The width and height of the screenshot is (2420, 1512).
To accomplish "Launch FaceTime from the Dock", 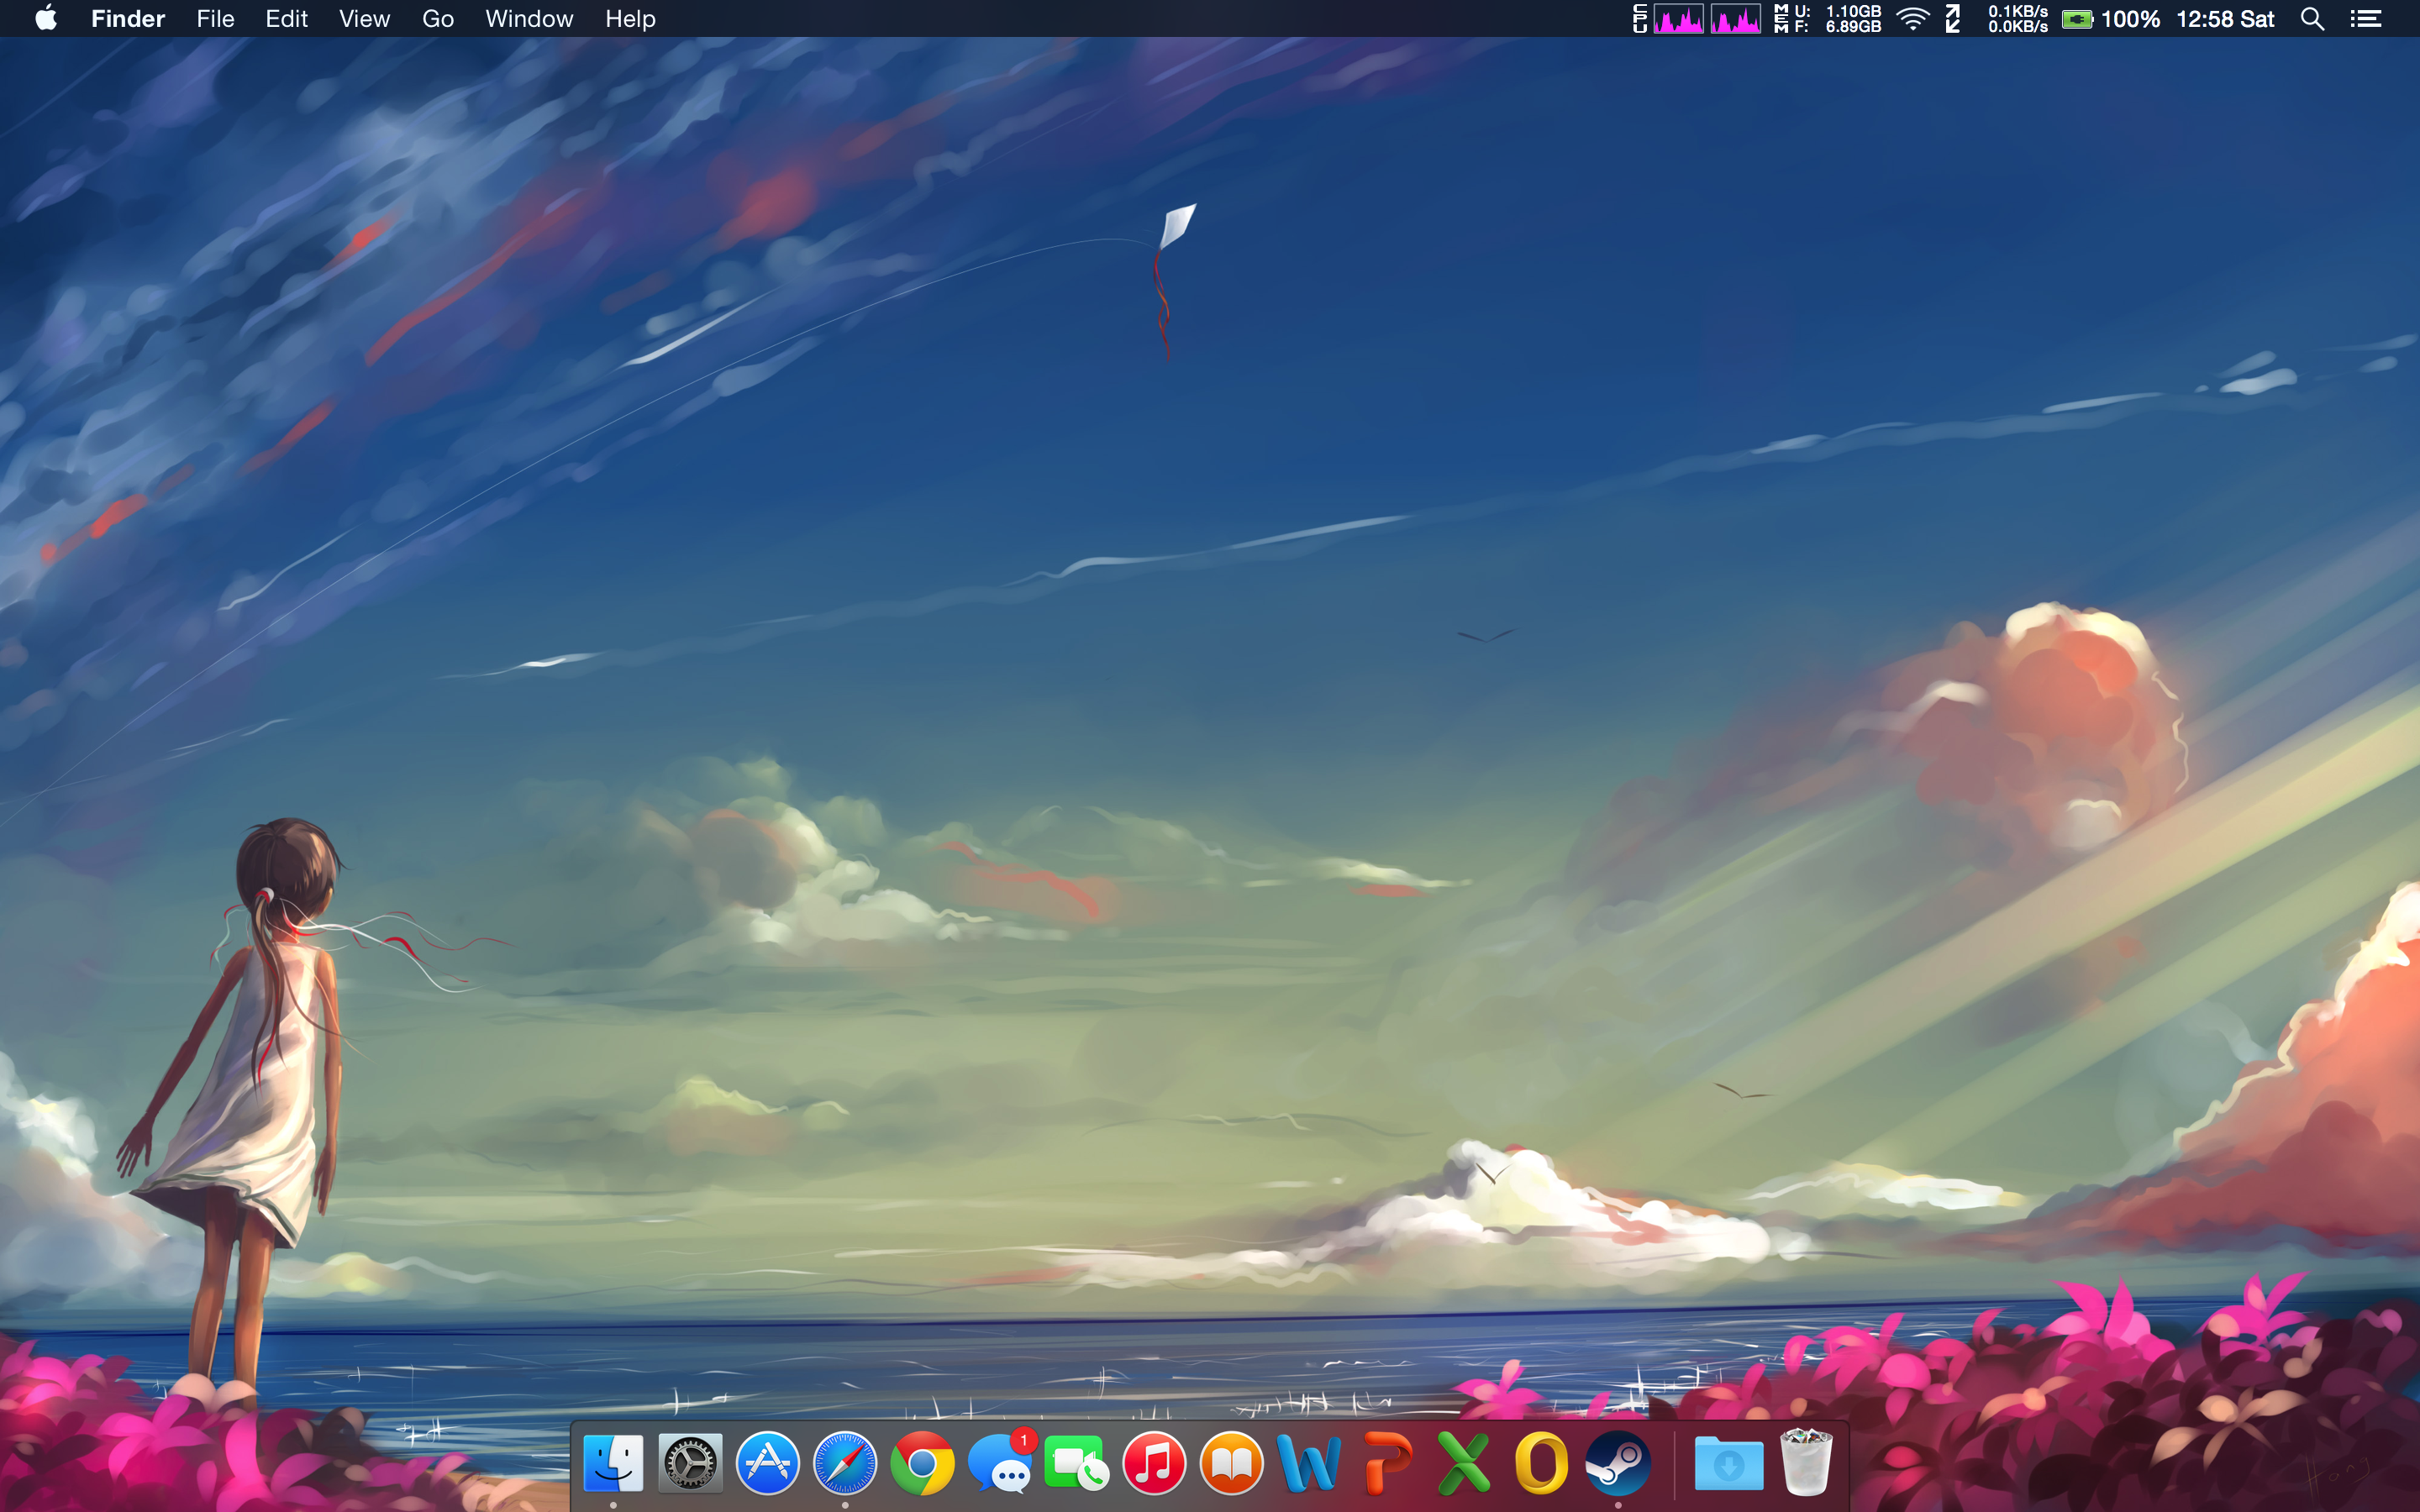I will coord(1076,1463).
